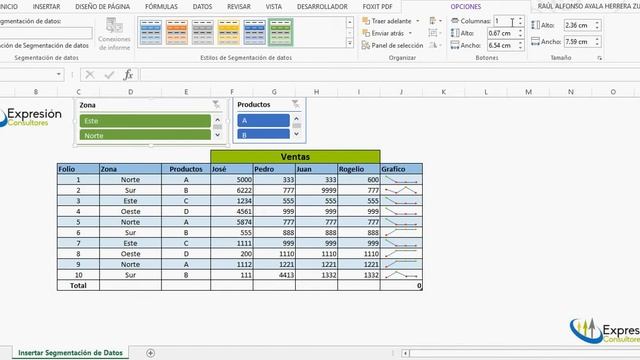Viewport: 640px width, 360px height.
Task: Select the José column header cell
Action: tap(231, 169)
